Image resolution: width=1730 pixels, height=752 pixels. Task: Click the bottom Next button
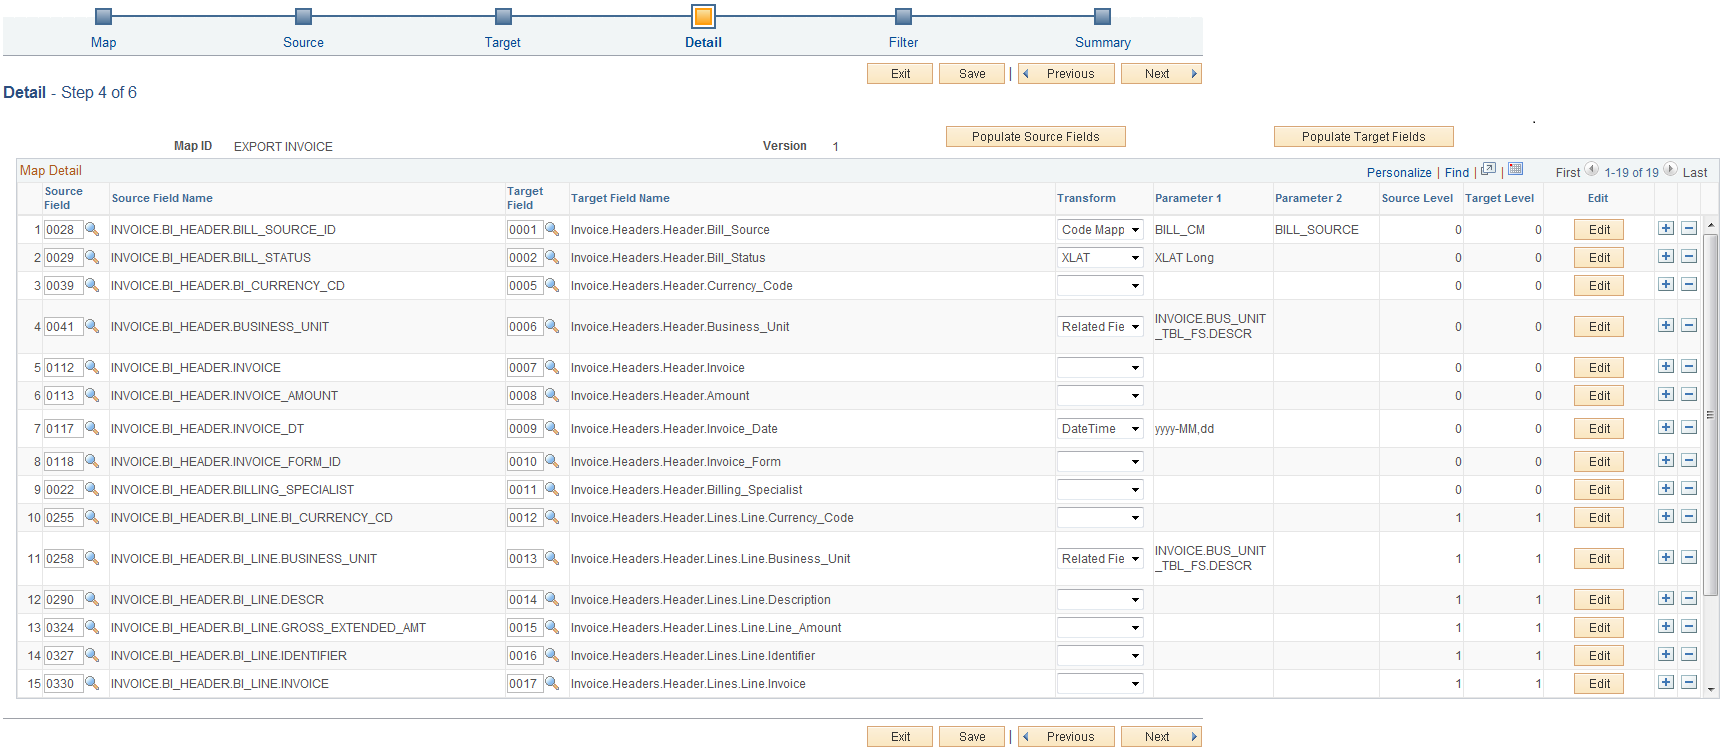tap(1161, 737)
